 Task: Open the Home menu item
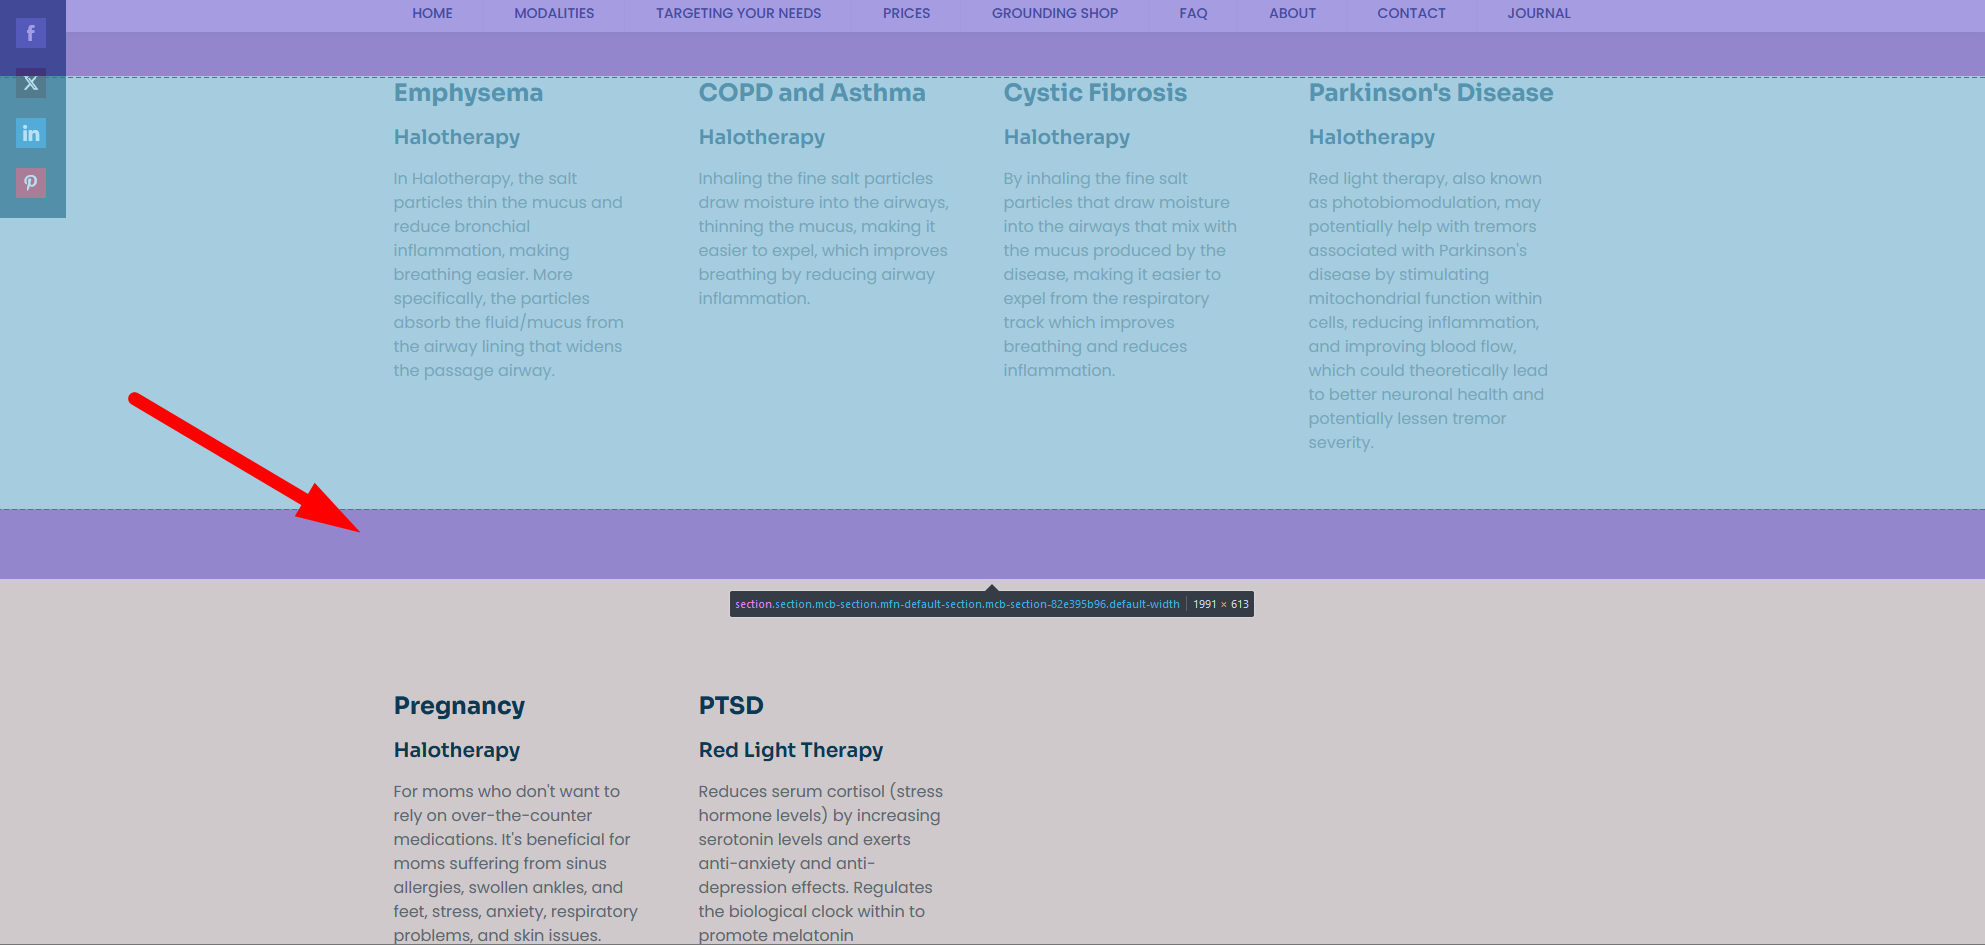pyautogui.click(x=432, y=13)
